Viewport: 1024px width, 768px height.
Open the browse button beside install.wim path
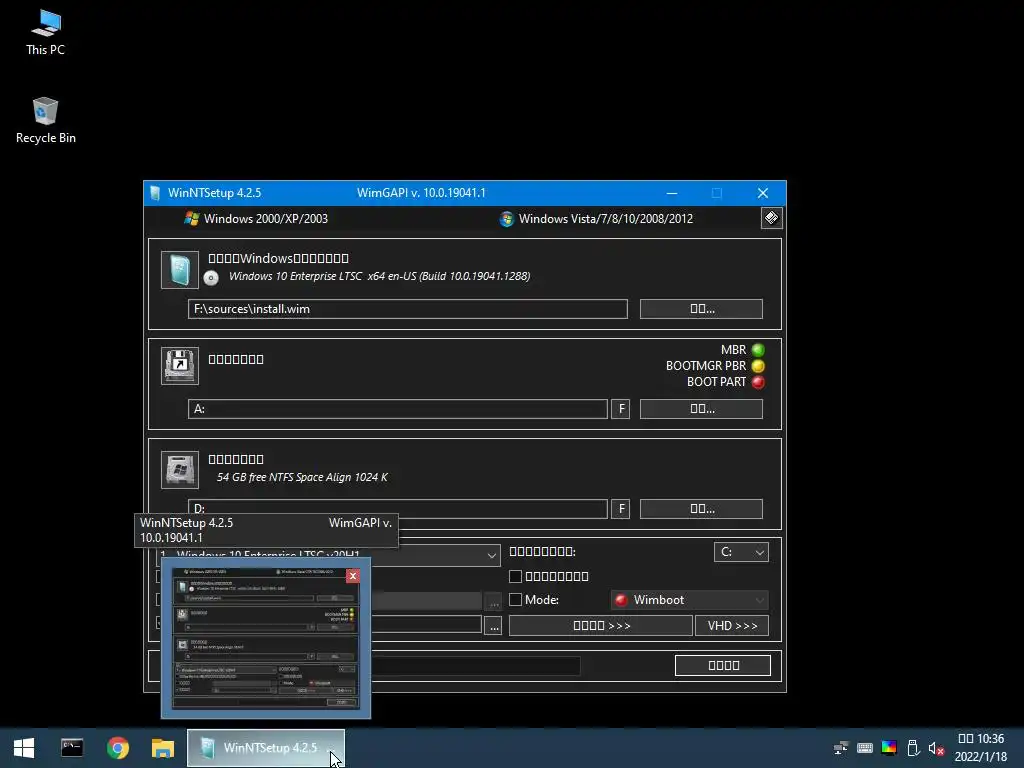[701, 309]
